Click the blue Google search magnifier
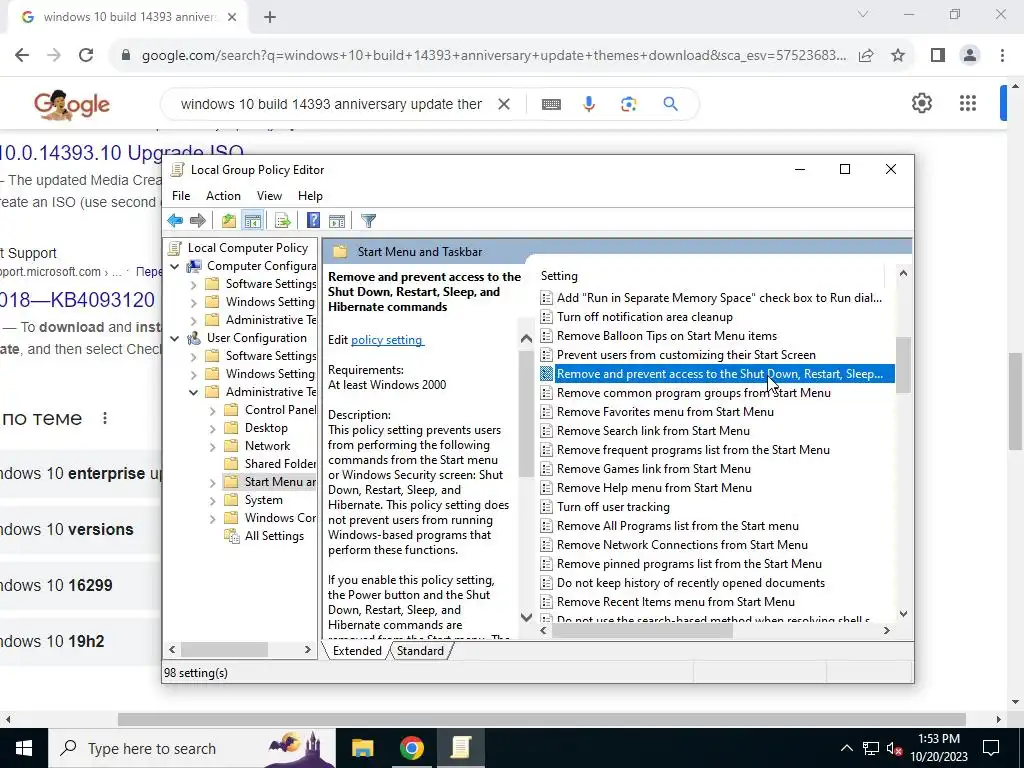 670,104
